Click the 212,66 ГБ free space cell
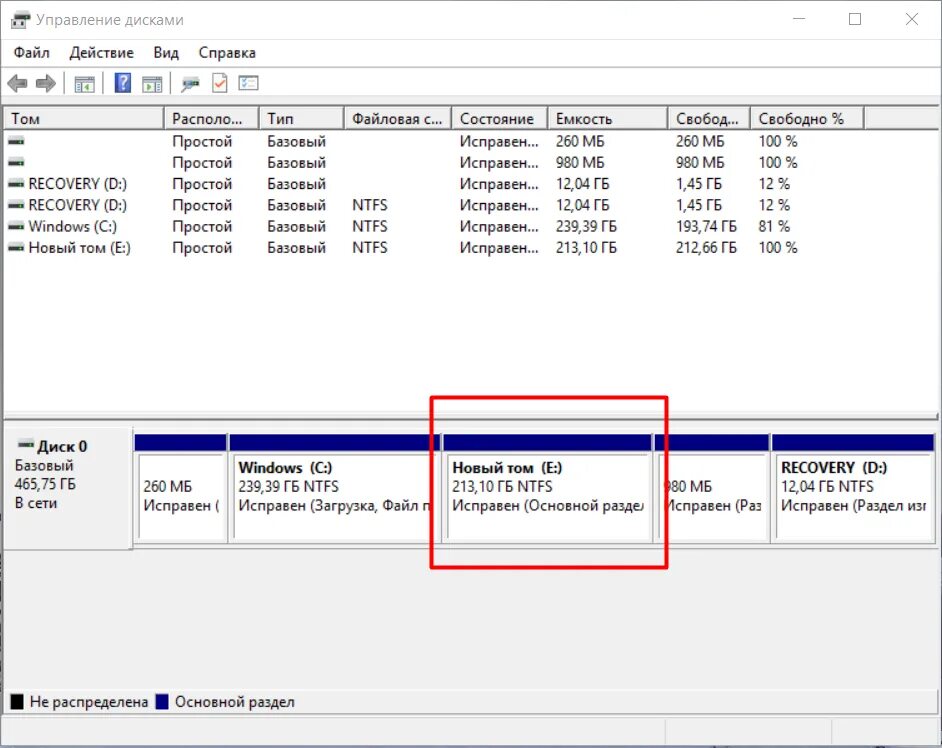This screenshot has height=748, width=942. tap(706, 248)
